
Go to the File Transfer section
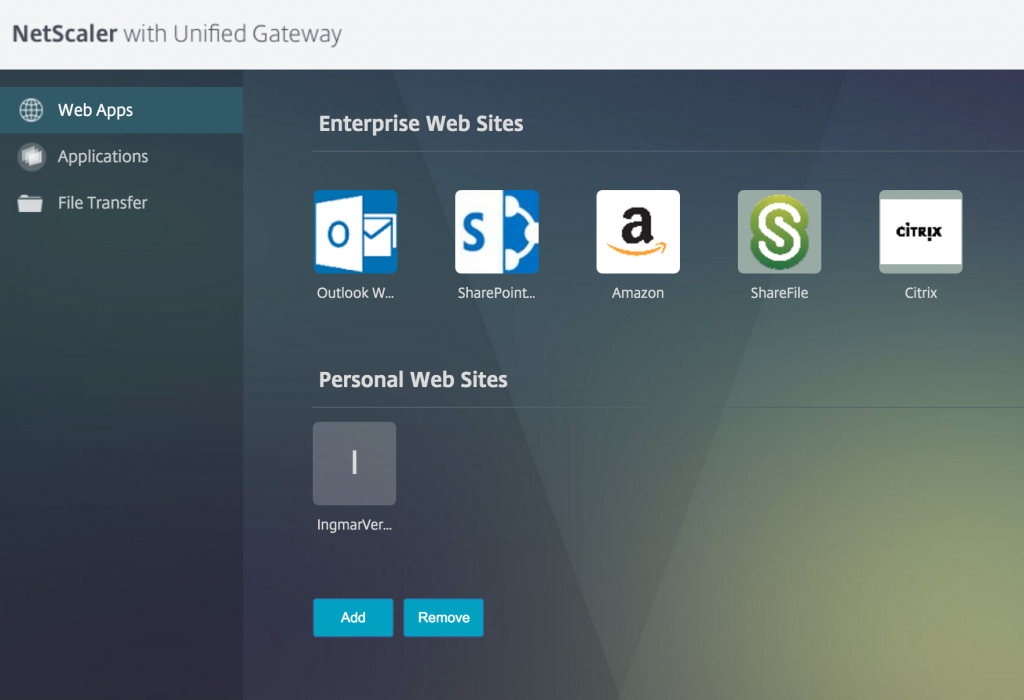pos(102,203)
